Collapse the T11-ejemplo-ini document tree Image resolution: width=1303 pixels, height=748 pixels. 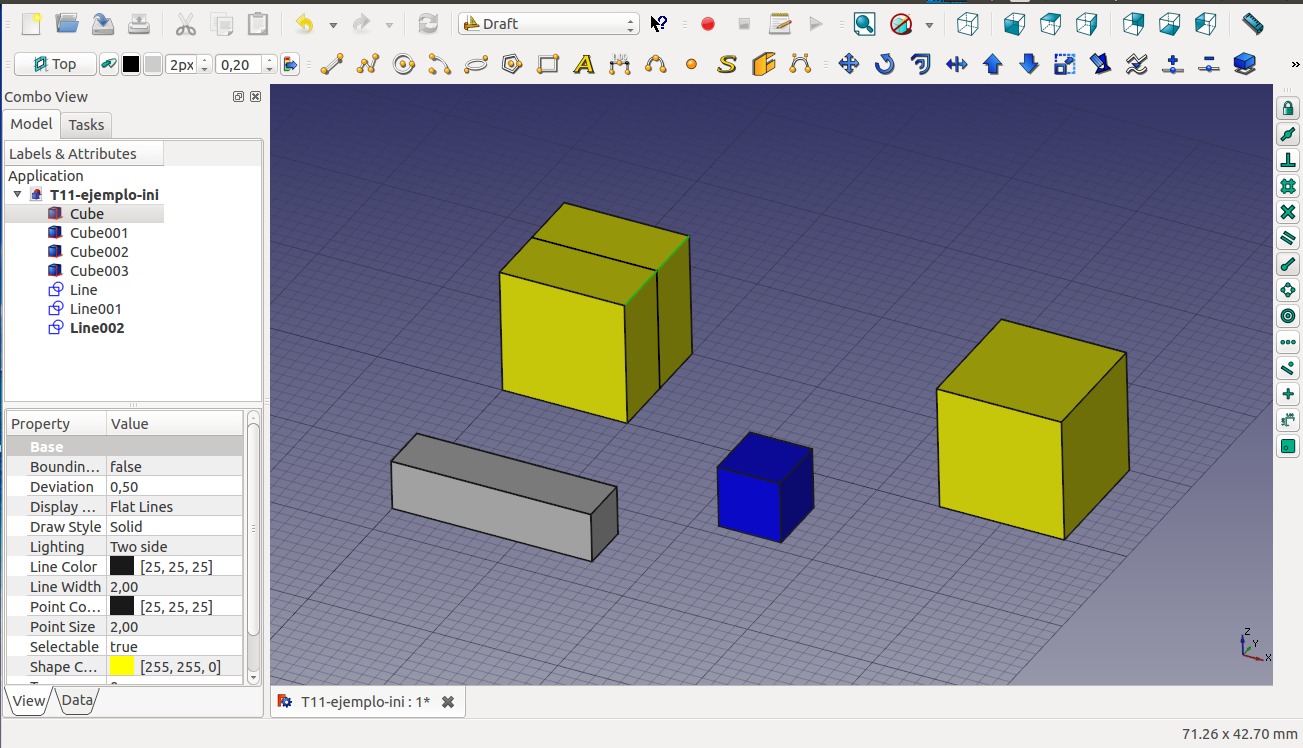(18, 195)
